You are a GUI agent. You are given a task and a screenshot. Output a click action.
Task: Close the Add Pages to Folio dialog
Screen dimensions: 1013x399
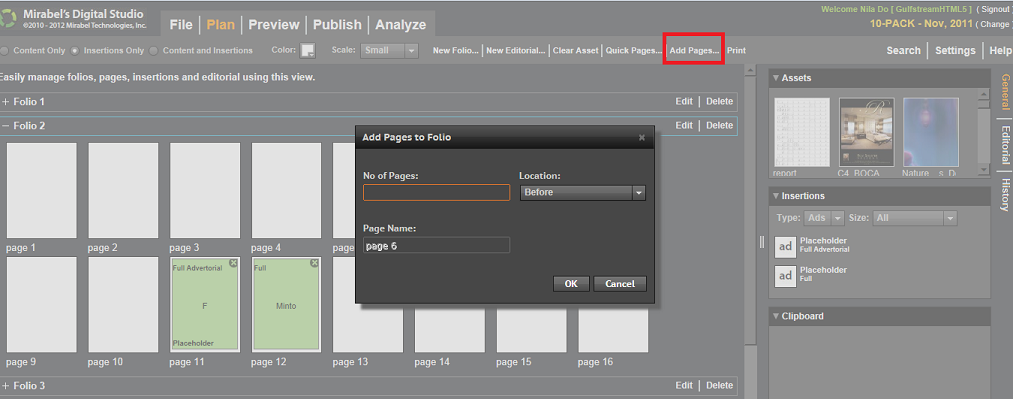tap(642, 138)
